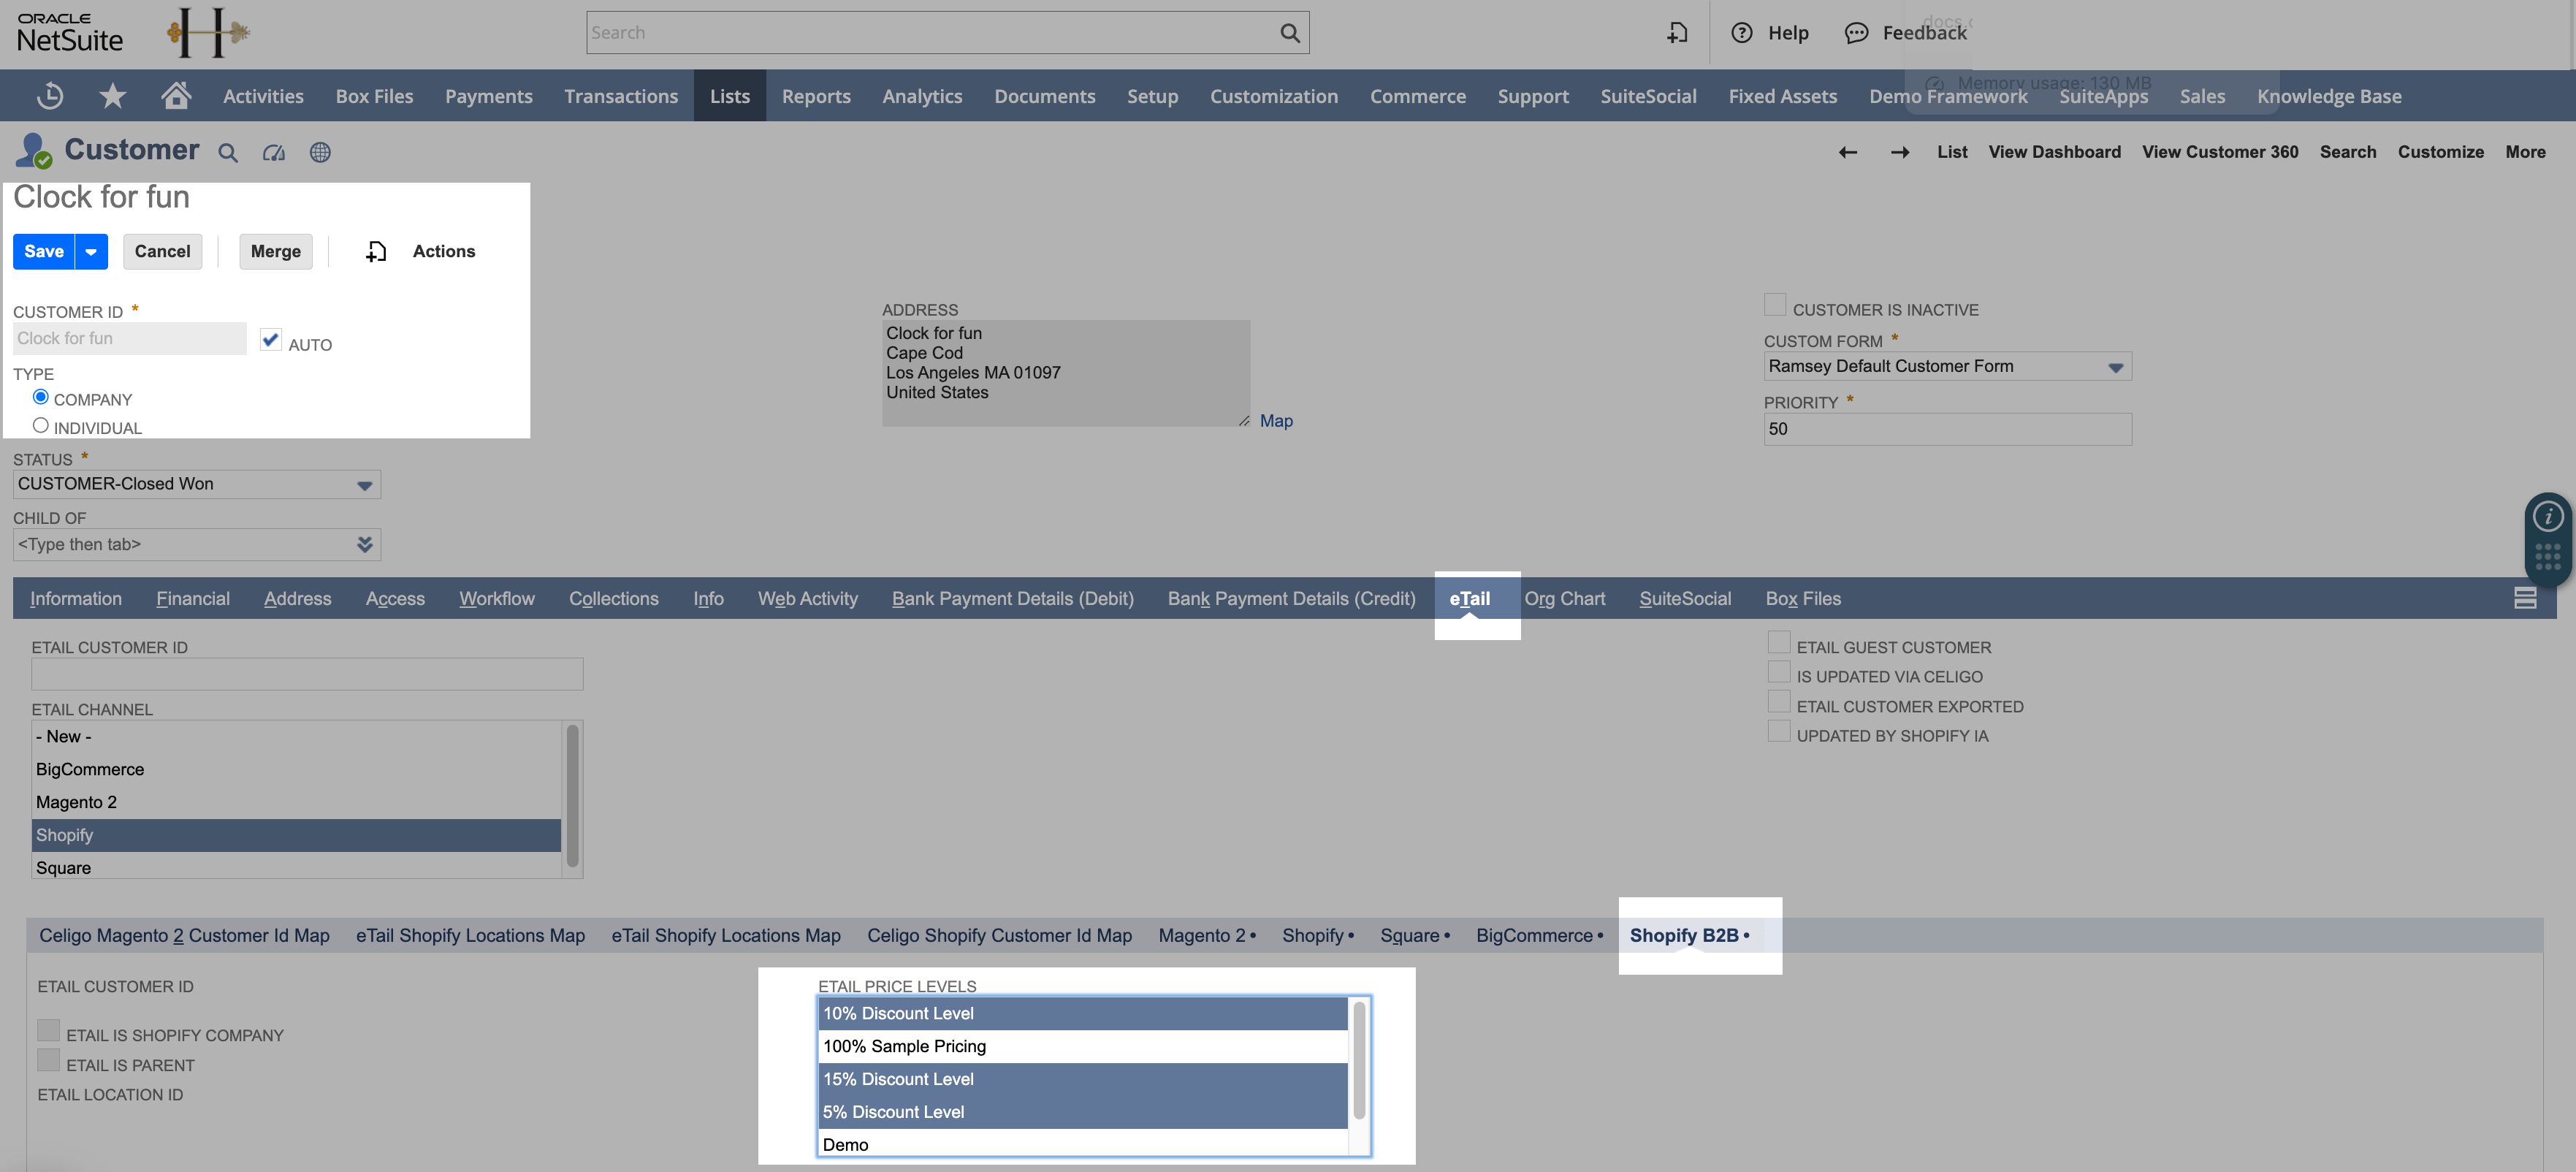Check ETAIL IS PARENT box
2576x1172 pixels.
tap(49, 1060)
